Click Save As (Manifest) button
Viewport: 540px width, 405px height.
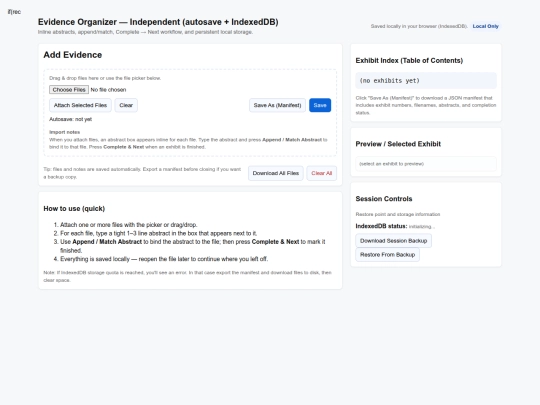click(277, 105)
